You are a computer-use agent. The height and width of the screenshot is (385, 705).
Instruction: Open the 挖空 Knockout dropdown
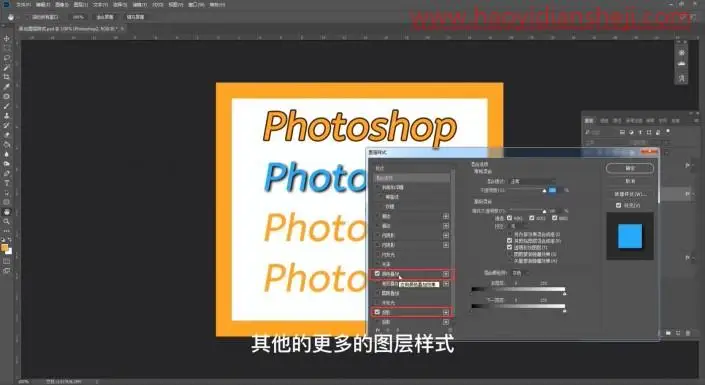[x=518, y=226]
